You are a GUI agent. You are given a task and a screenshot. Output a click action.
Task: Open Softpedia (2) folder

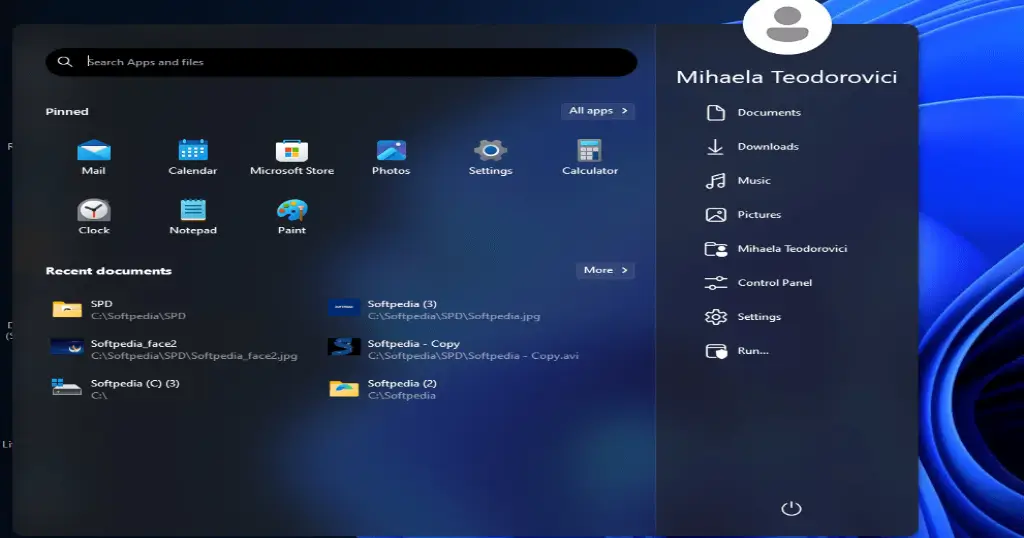(x=383, y=389)
